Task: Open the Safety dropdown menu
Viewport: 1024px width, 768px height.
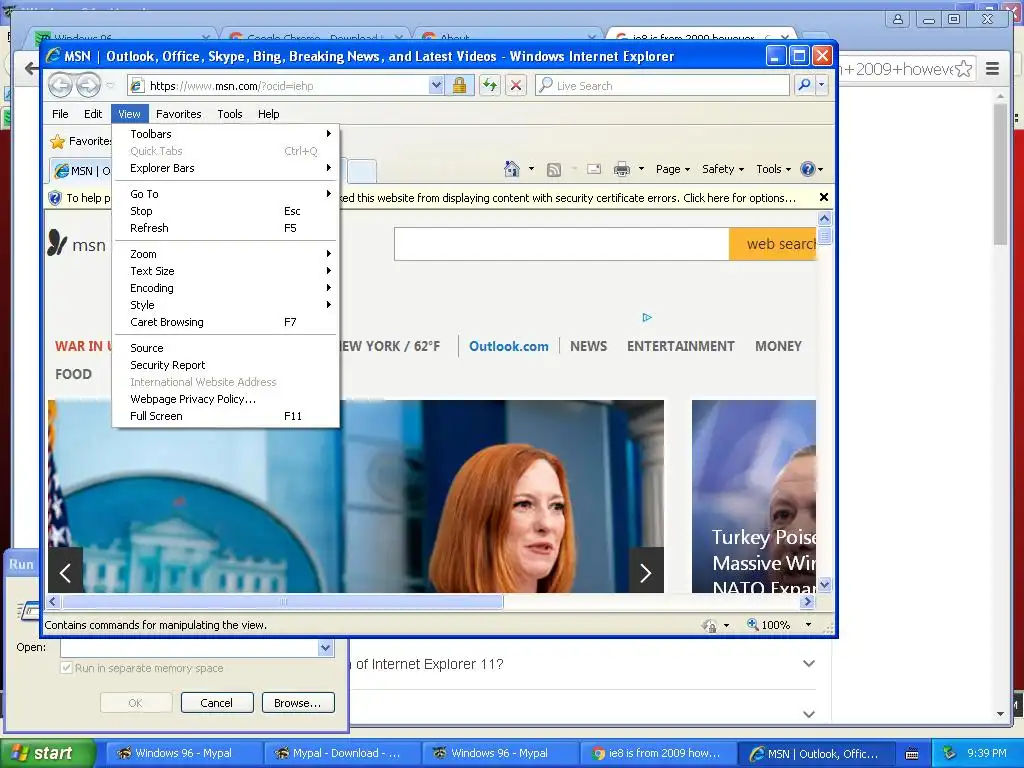Action: pyautogui.click(x=723, y=169)
